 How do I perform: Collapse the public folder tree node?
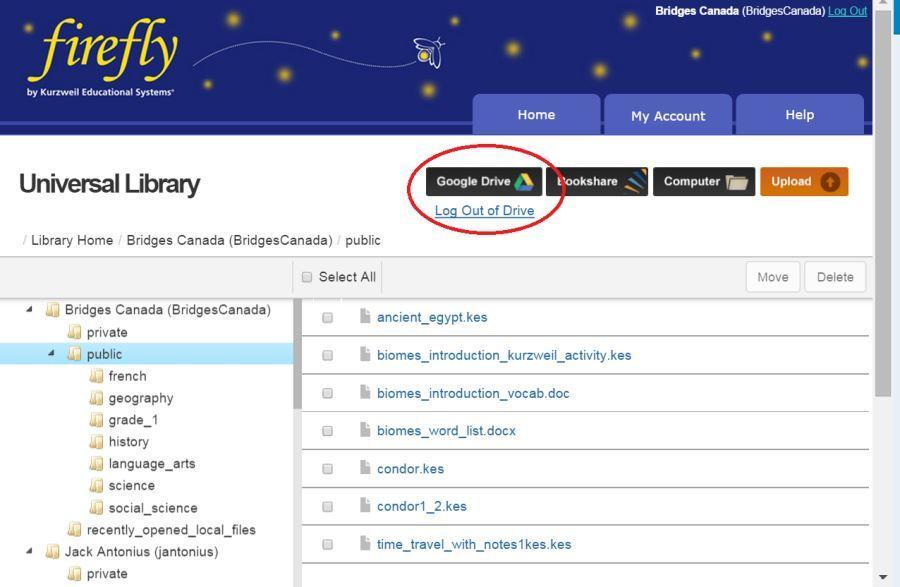pyautogui.click(x=51, y=354)
